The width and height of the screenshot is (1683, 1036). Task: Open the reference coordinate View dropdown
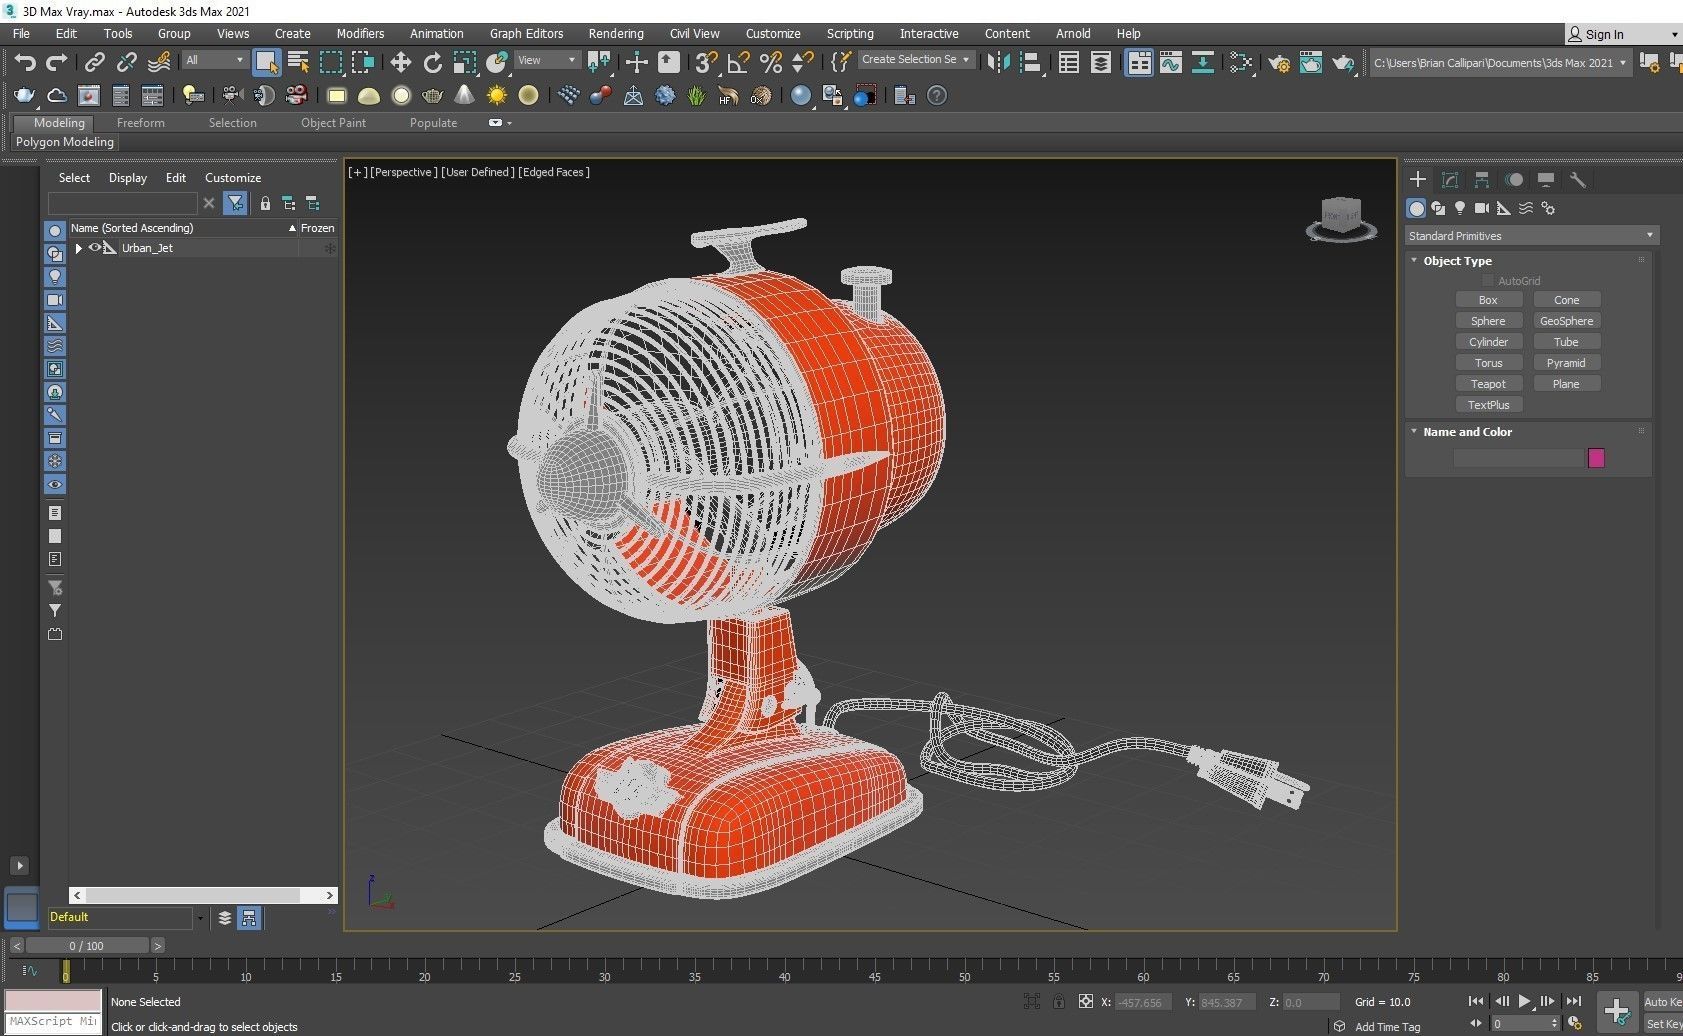click(x=546, y=60)
